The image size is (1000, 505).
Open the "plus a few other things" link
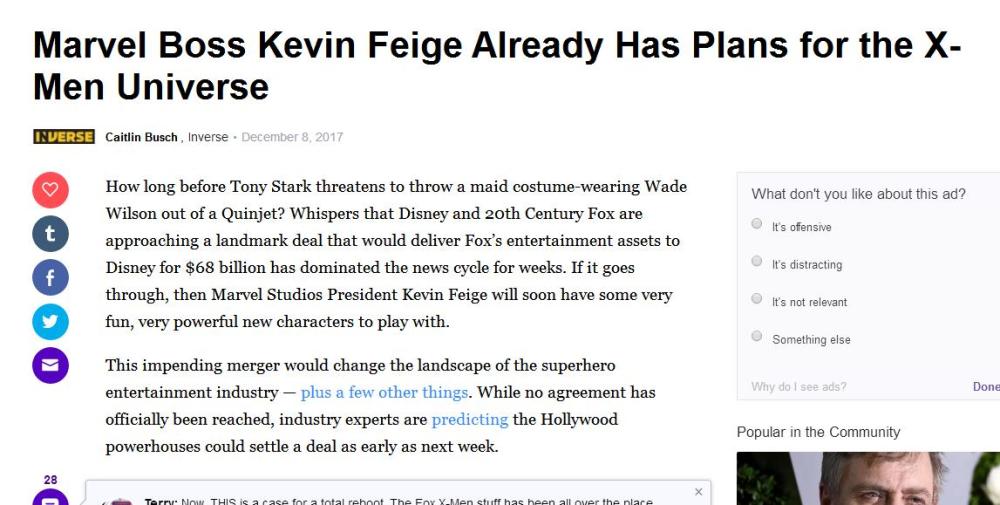point(384,393)
